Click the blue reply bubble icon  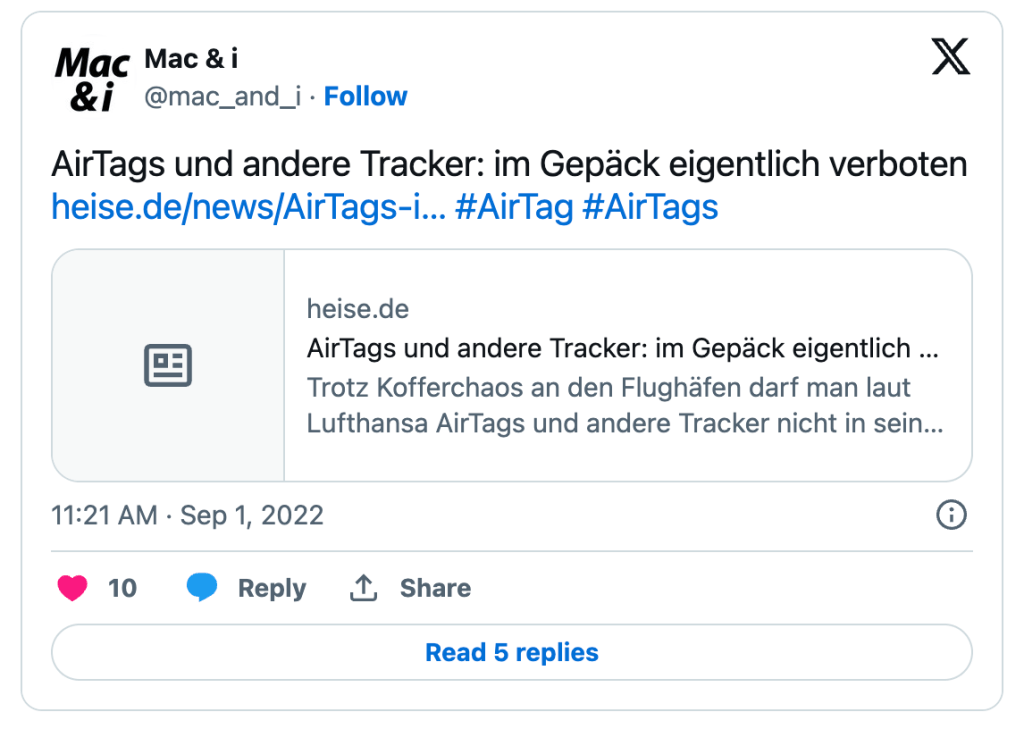pyautogui.click(x=202, y=588)
